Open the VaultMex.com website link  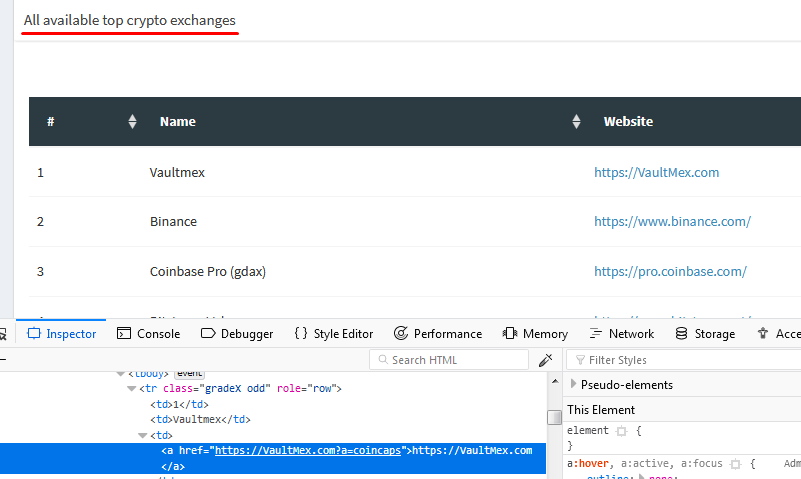[656, 173]
